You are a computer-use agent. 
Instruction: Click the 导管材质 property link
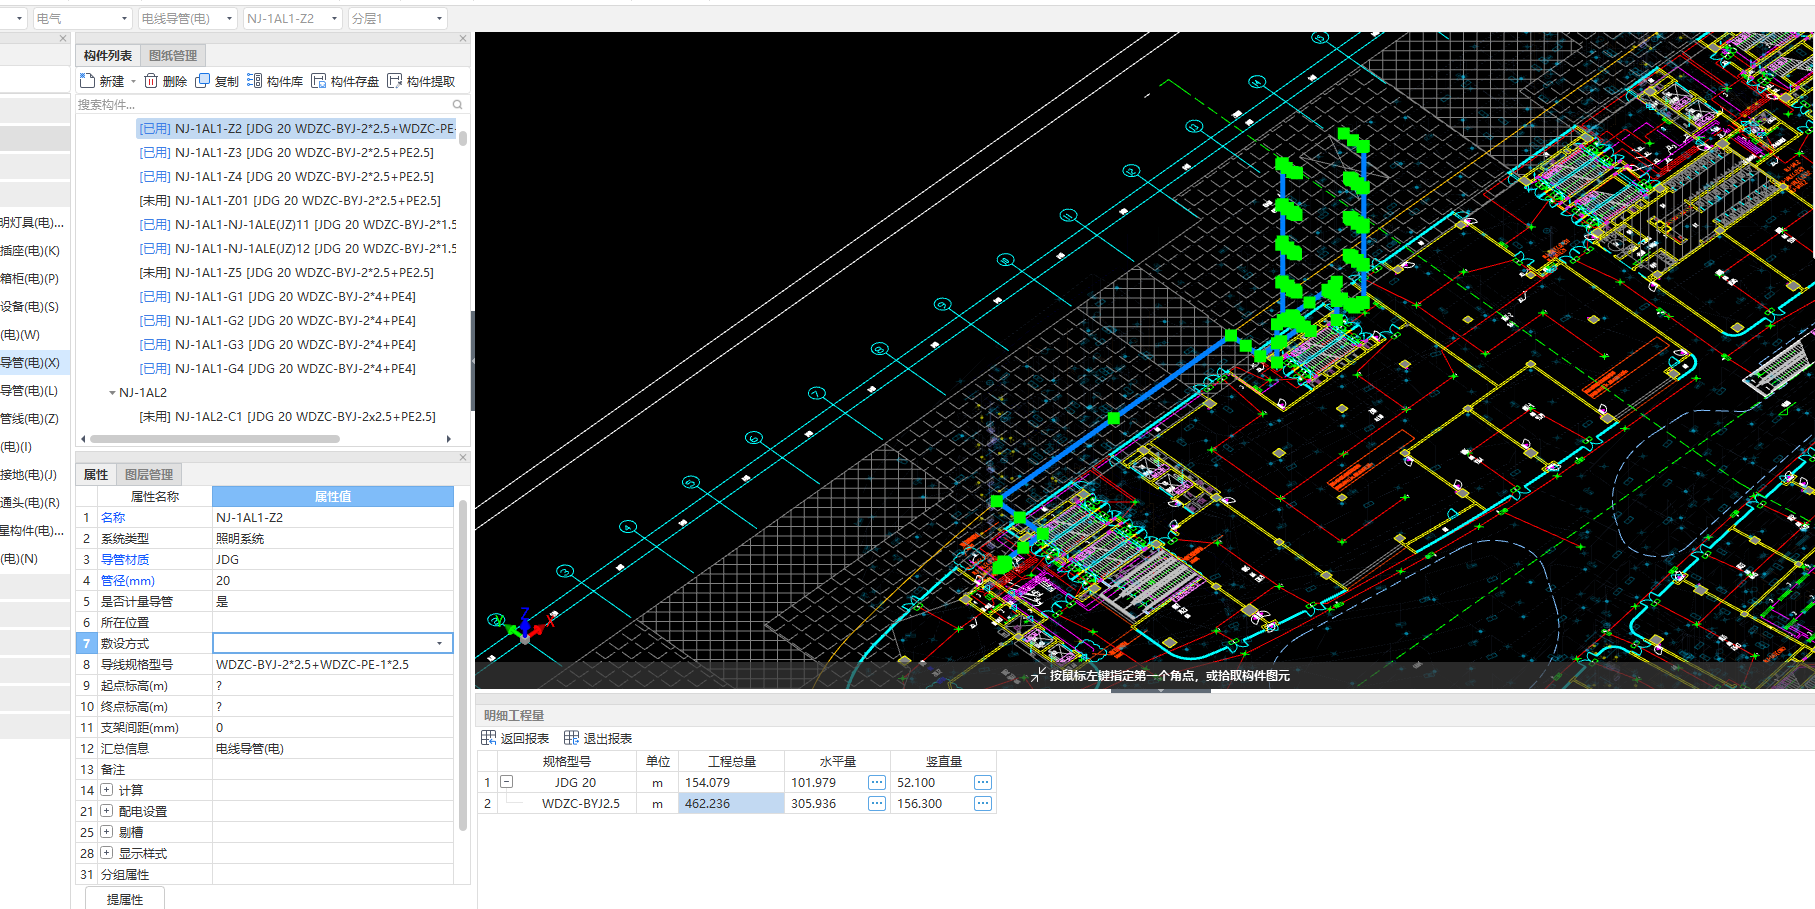click(x=125, y=559)
